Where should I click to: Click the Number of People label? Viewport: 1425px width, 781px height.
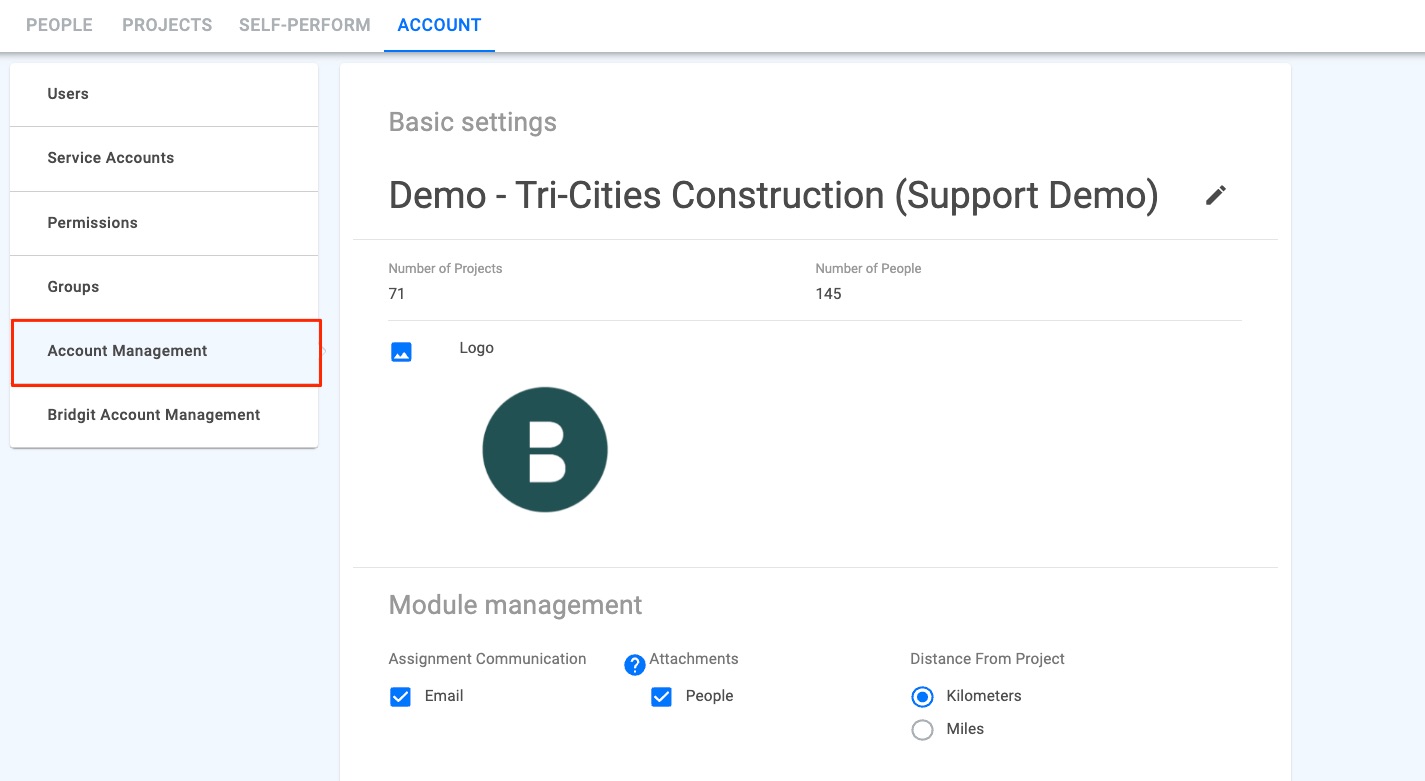[868, 269]
